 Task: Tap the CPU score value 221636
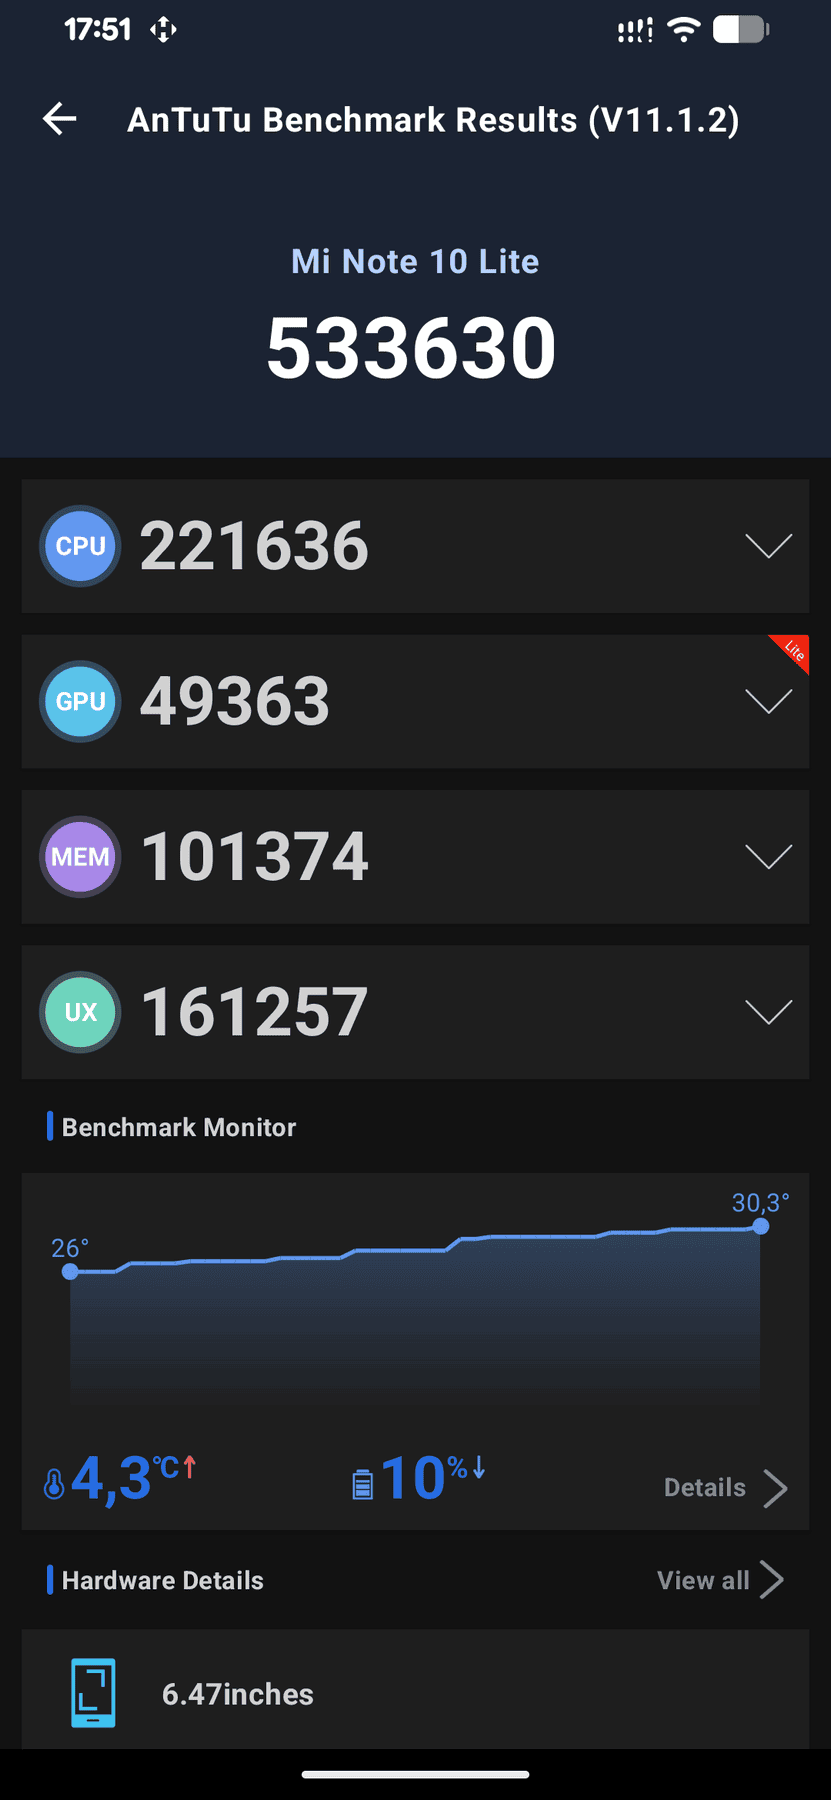(254, 546)
